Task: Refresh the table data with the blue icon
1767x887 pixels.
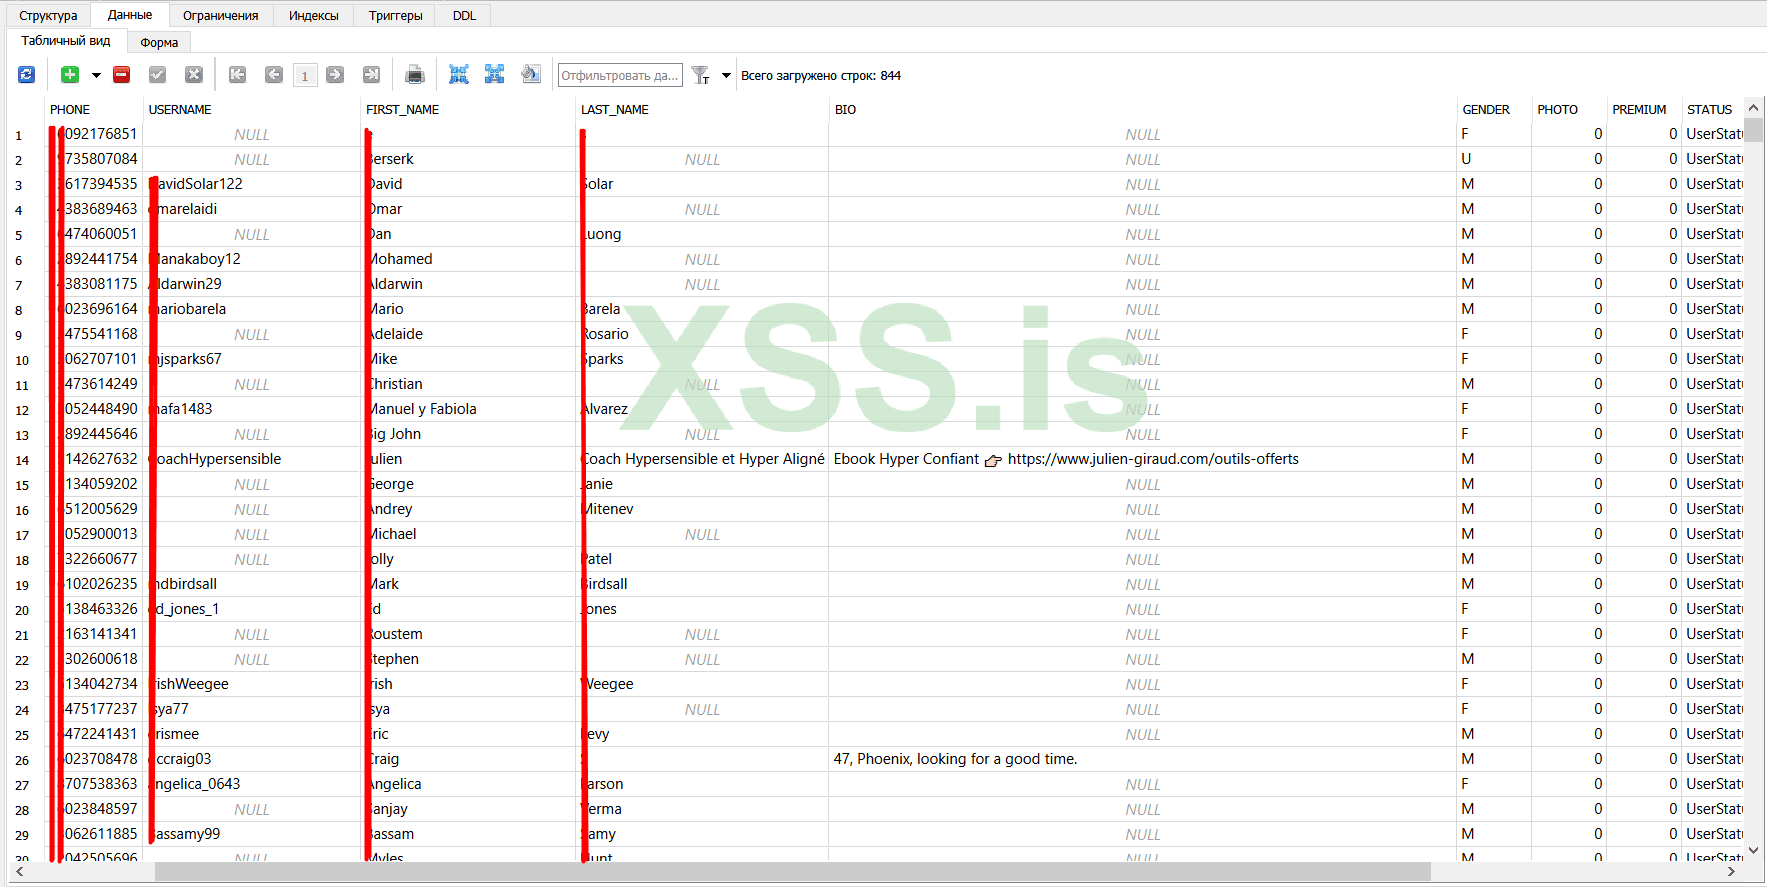Action: (27, 75)
